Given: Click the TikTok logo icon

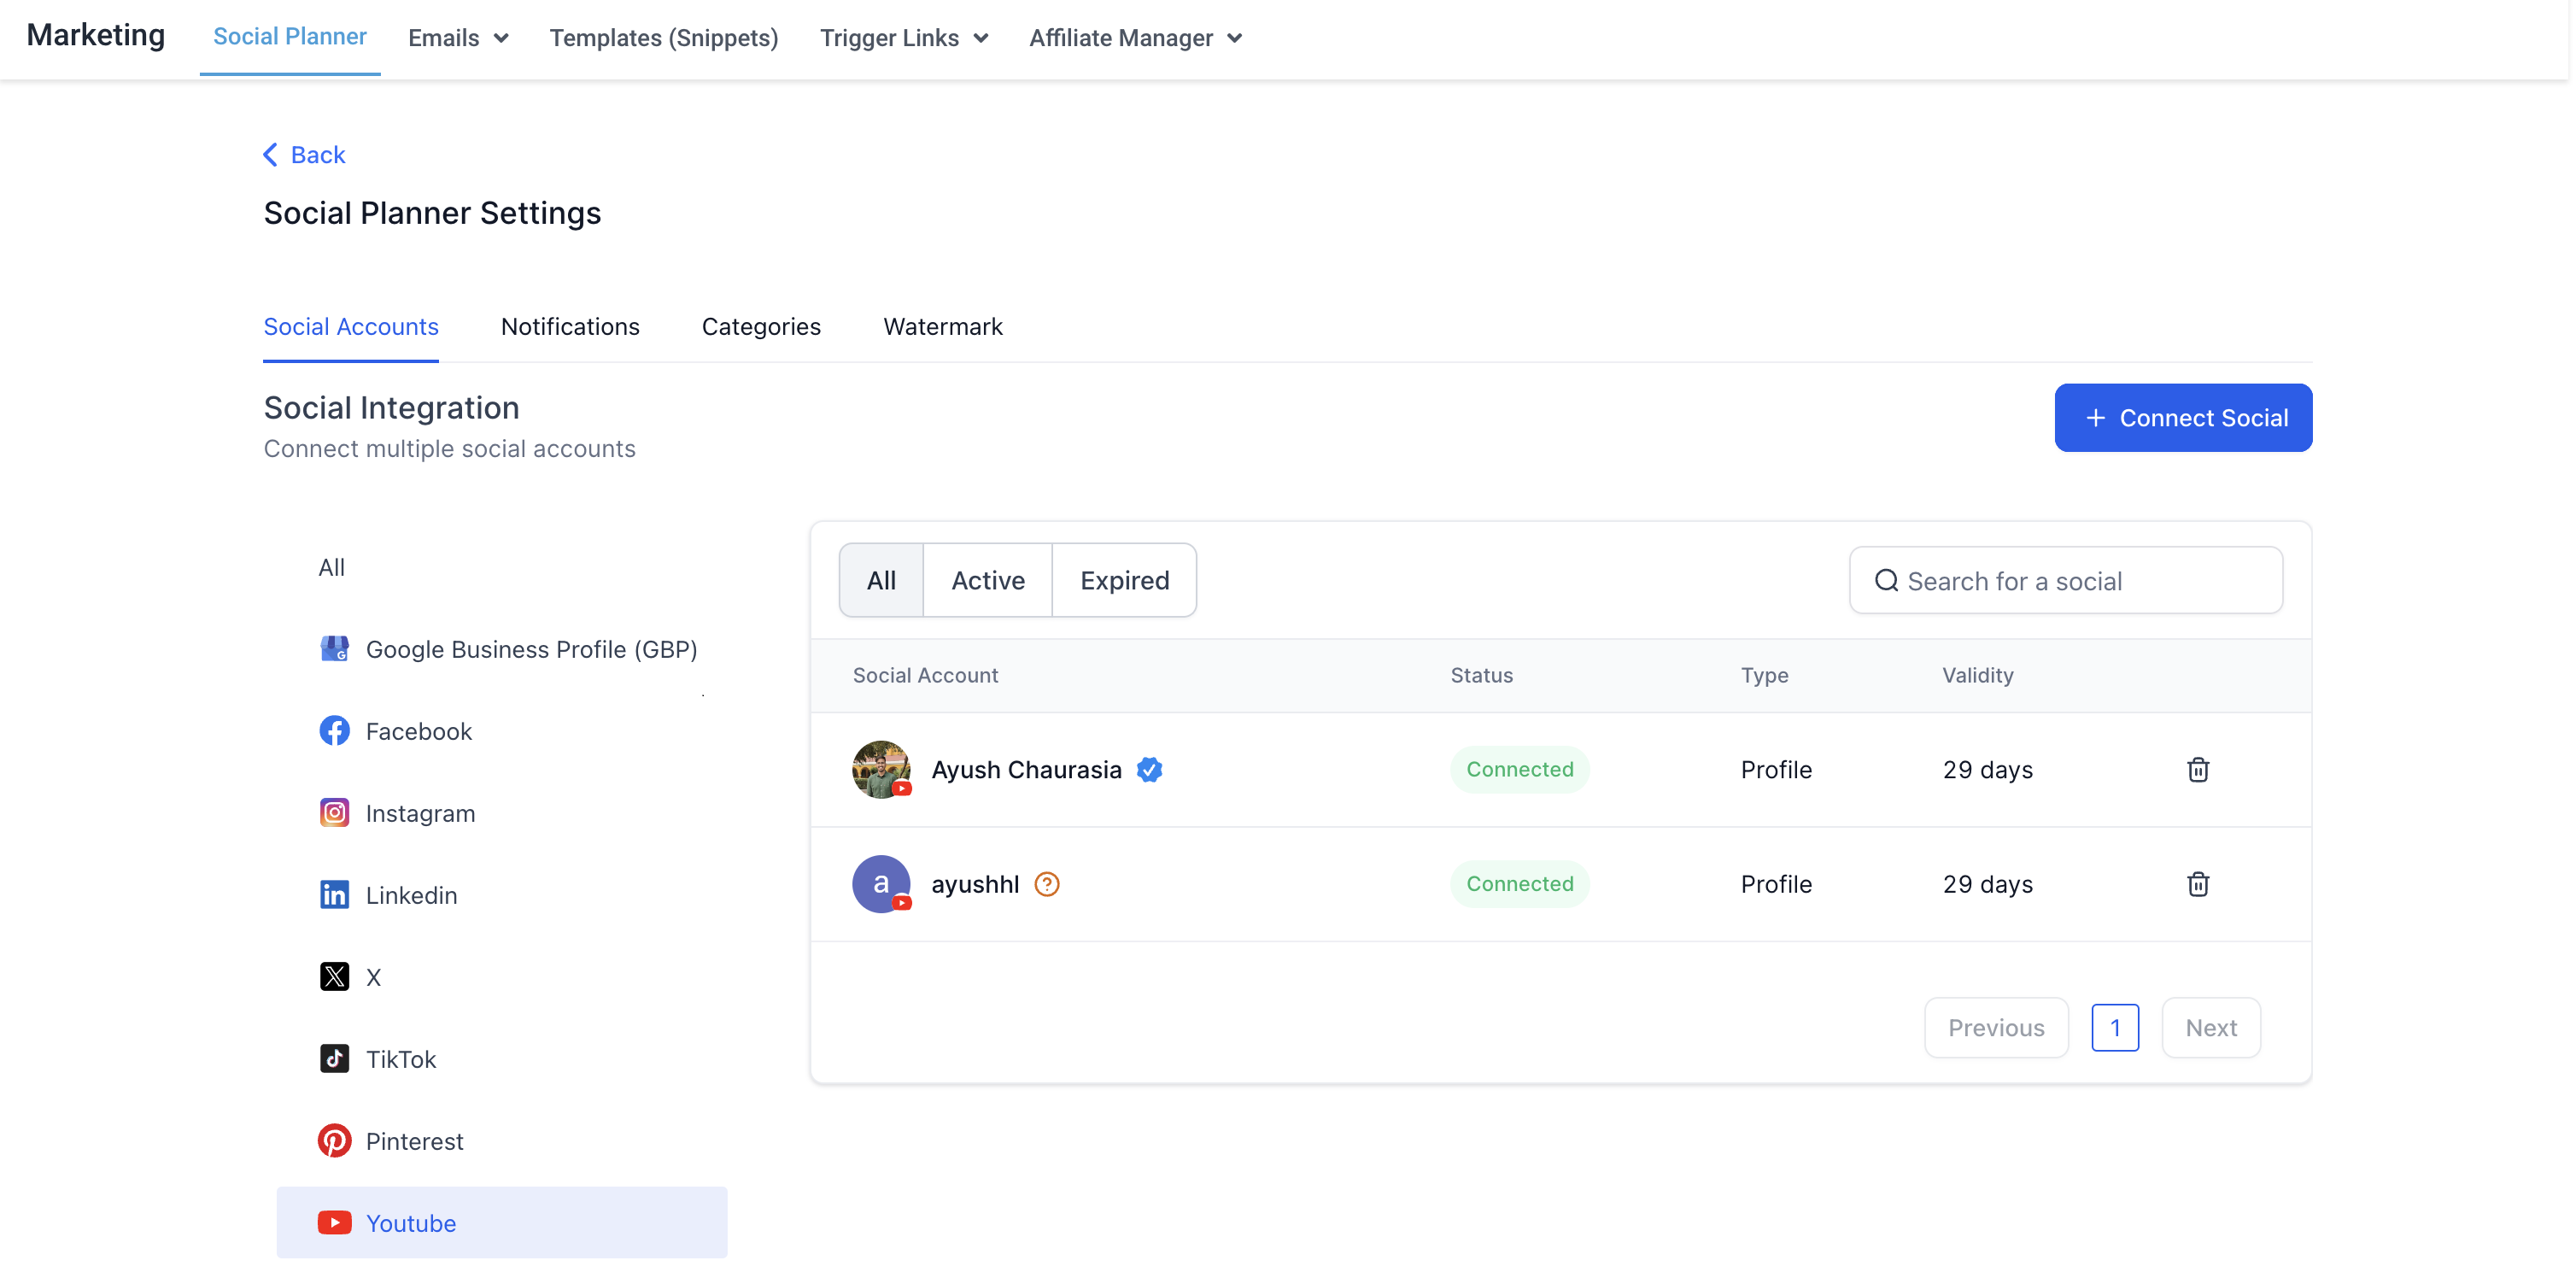Looking at the screenshot, I should [x=334, y=1059].
